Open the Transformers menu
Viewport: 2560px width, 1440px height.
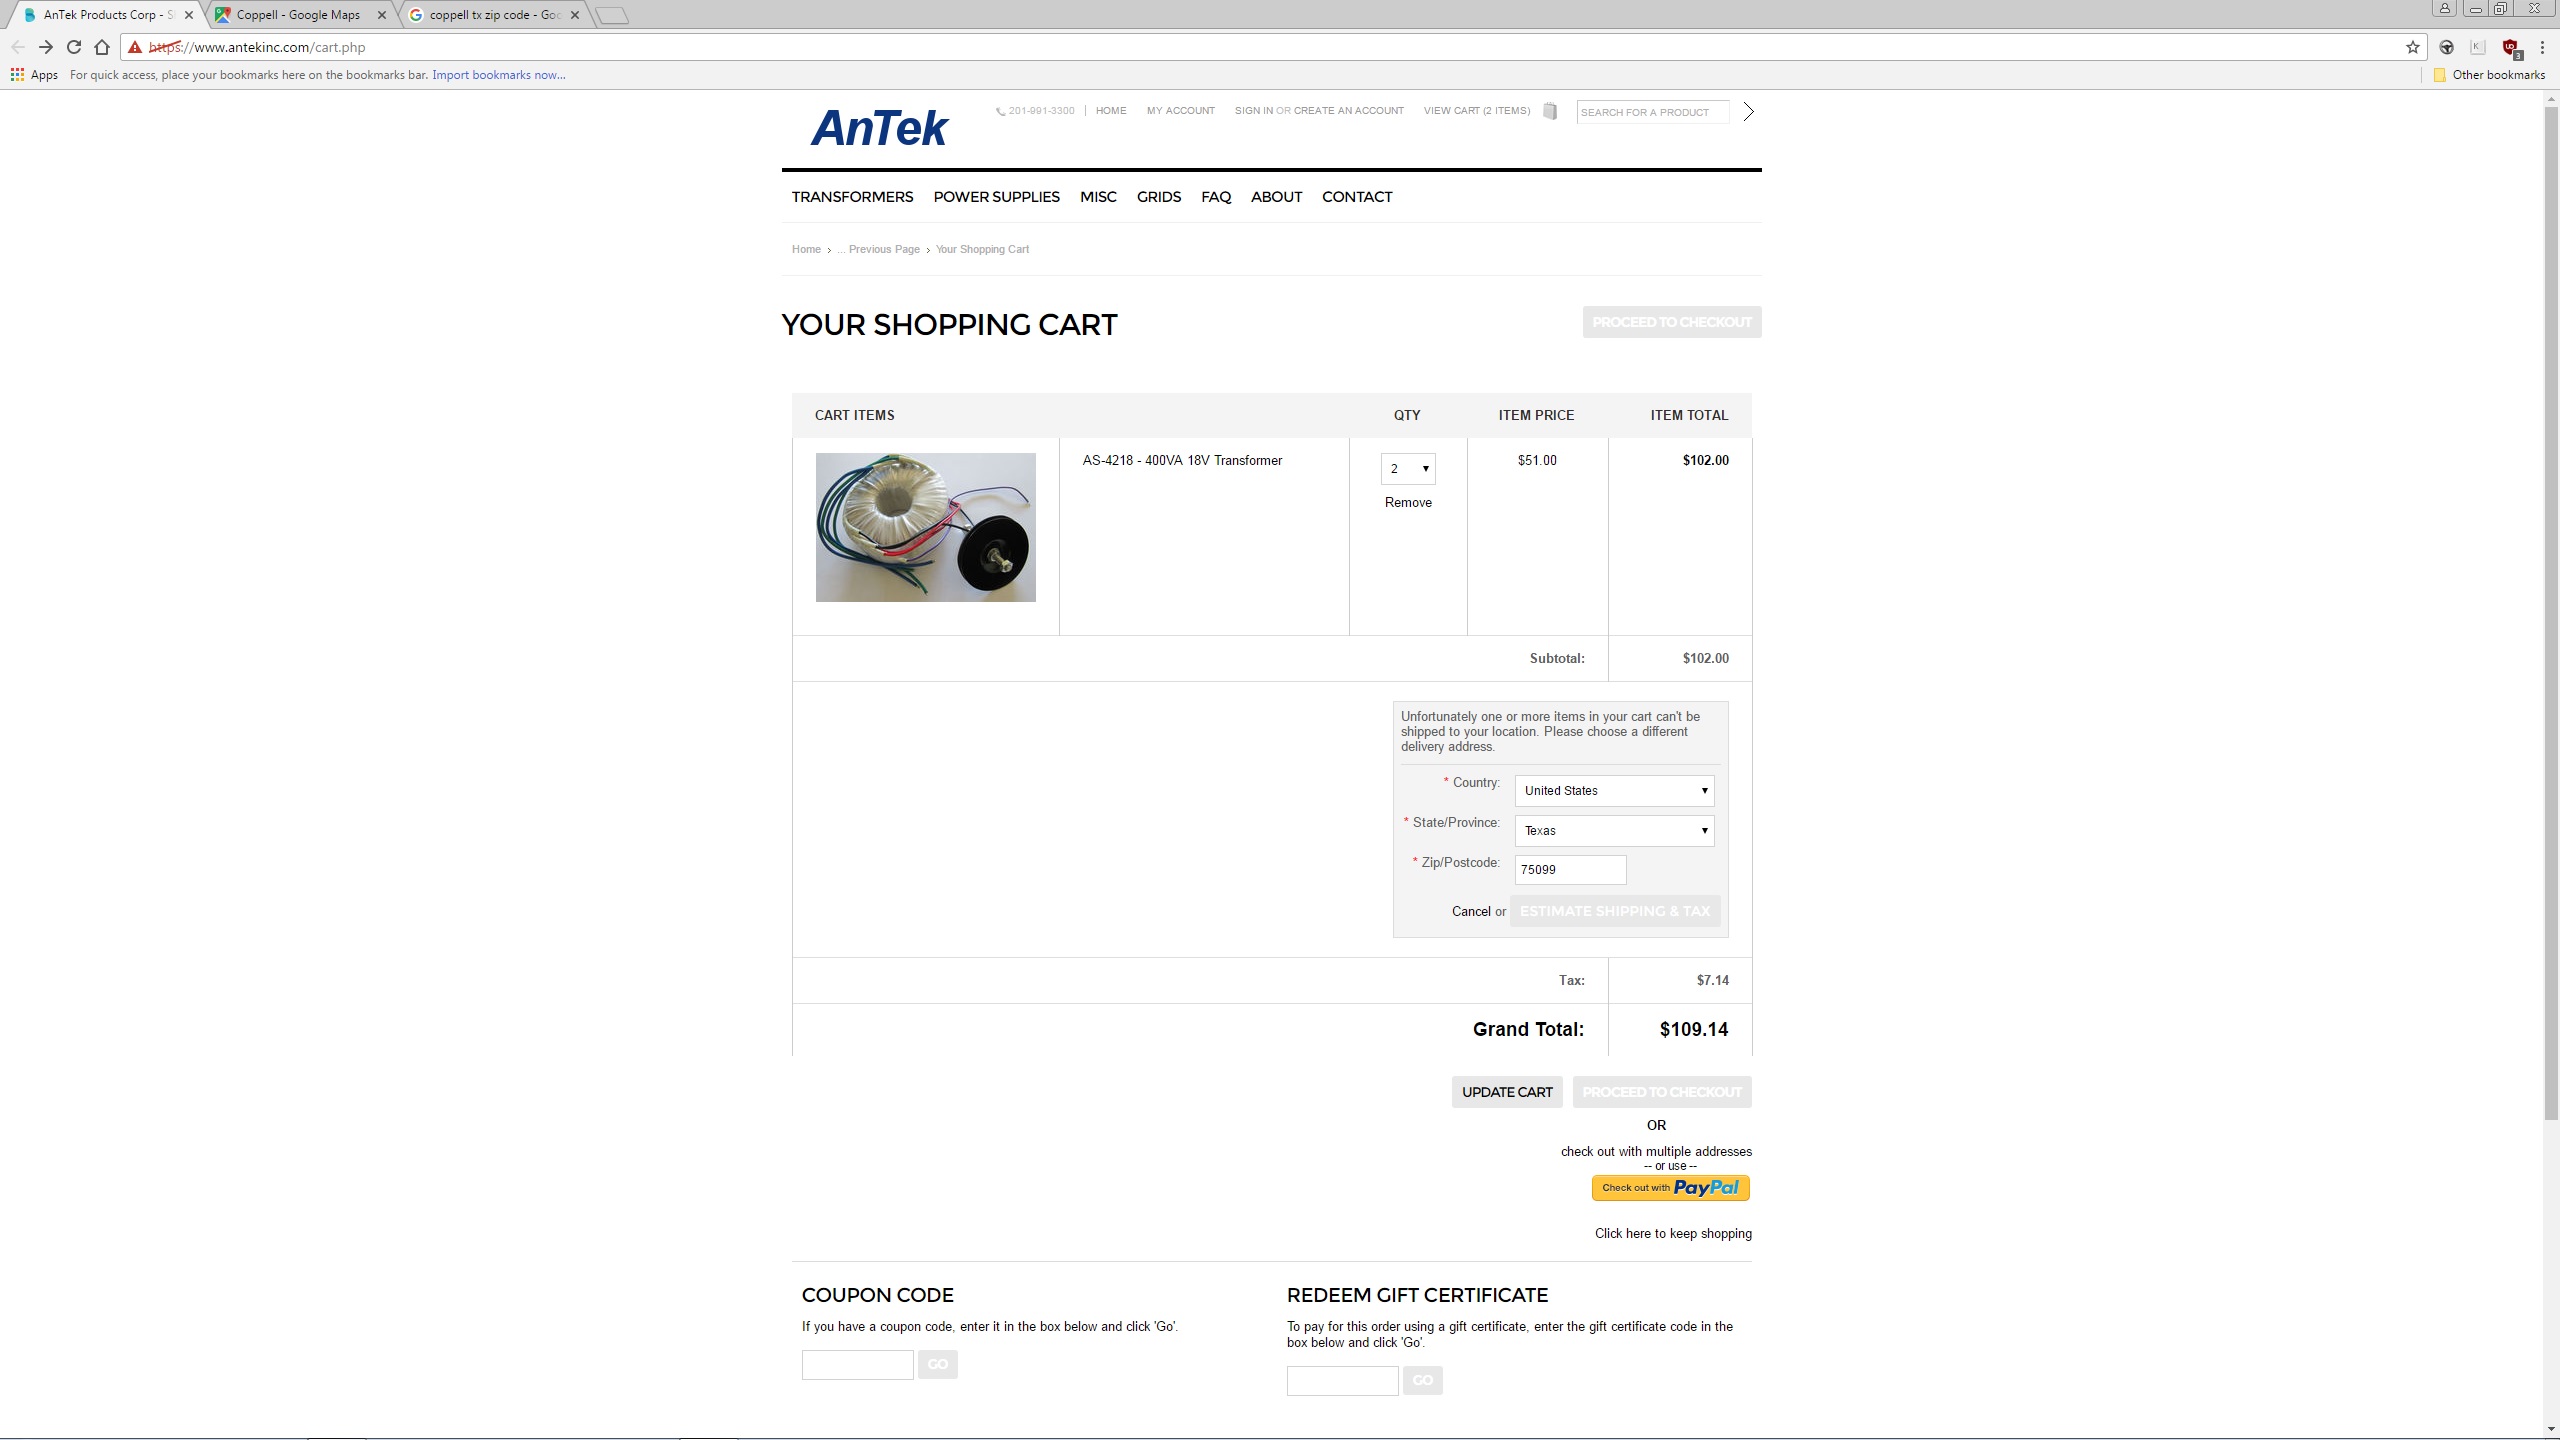point(852,197)
